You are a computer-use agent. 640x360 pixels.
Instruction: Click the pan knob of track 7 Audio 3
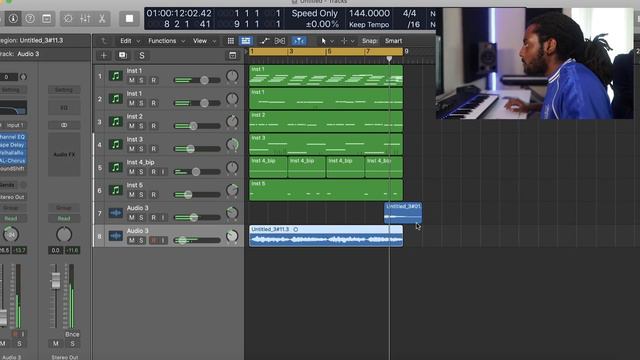click(232, 213)
